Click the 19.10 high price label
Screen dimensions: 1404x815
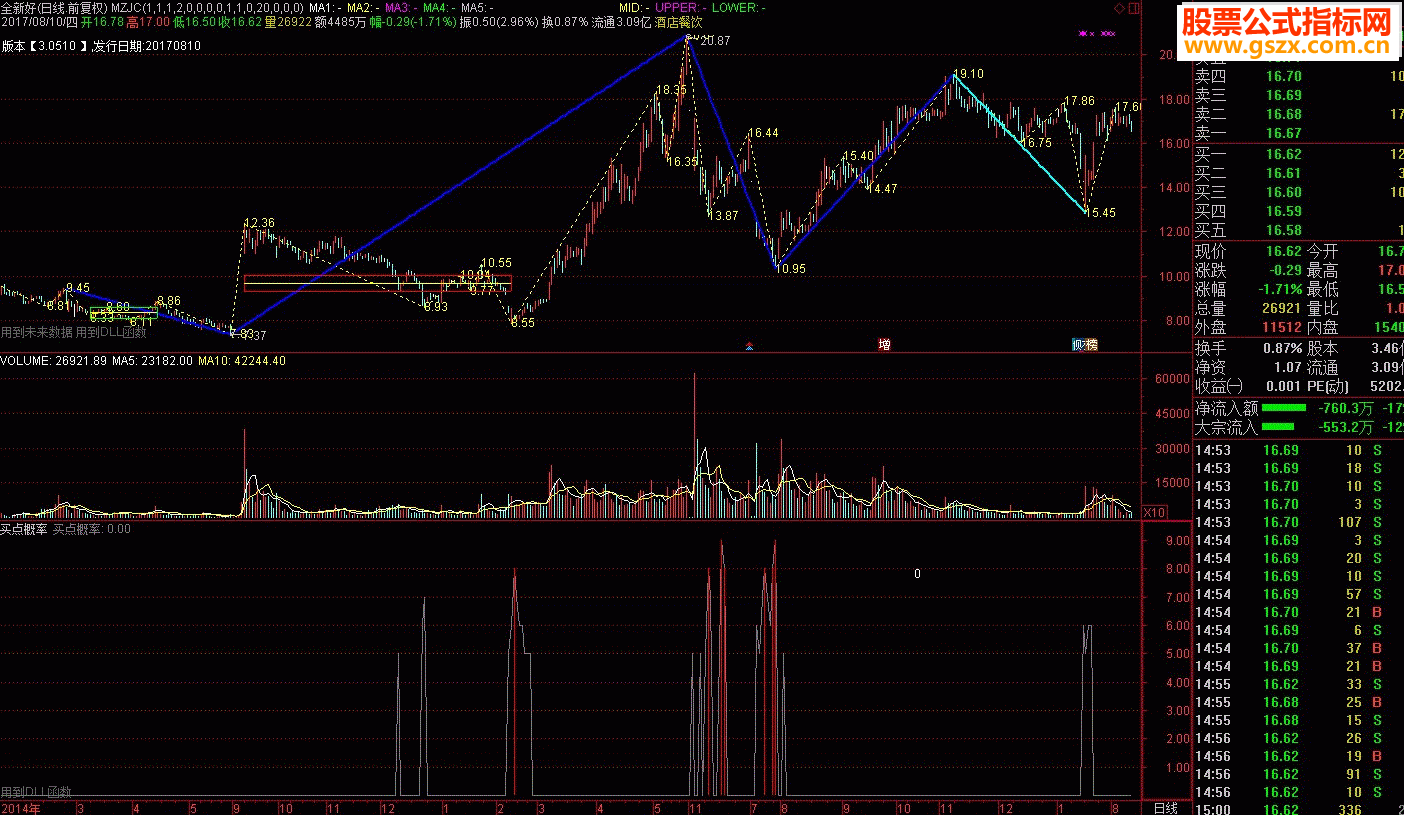coord(968,74)
